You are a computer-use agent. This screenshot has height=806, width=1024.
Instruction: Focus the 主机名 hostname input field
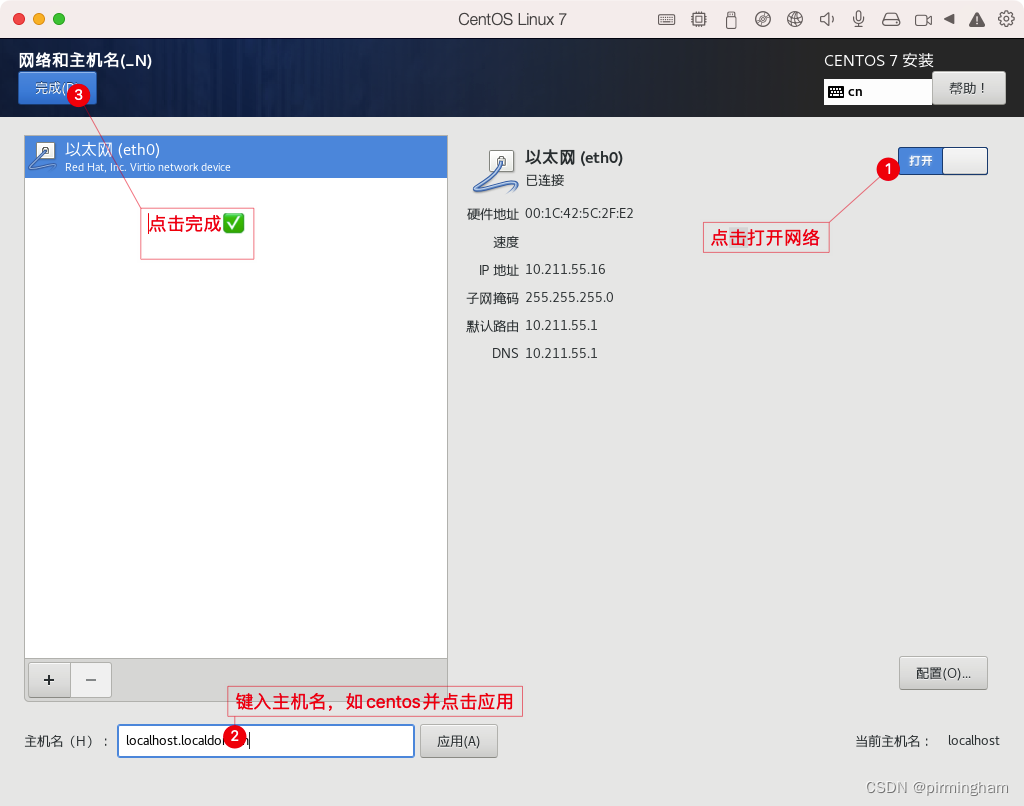[x=266, y=741]
